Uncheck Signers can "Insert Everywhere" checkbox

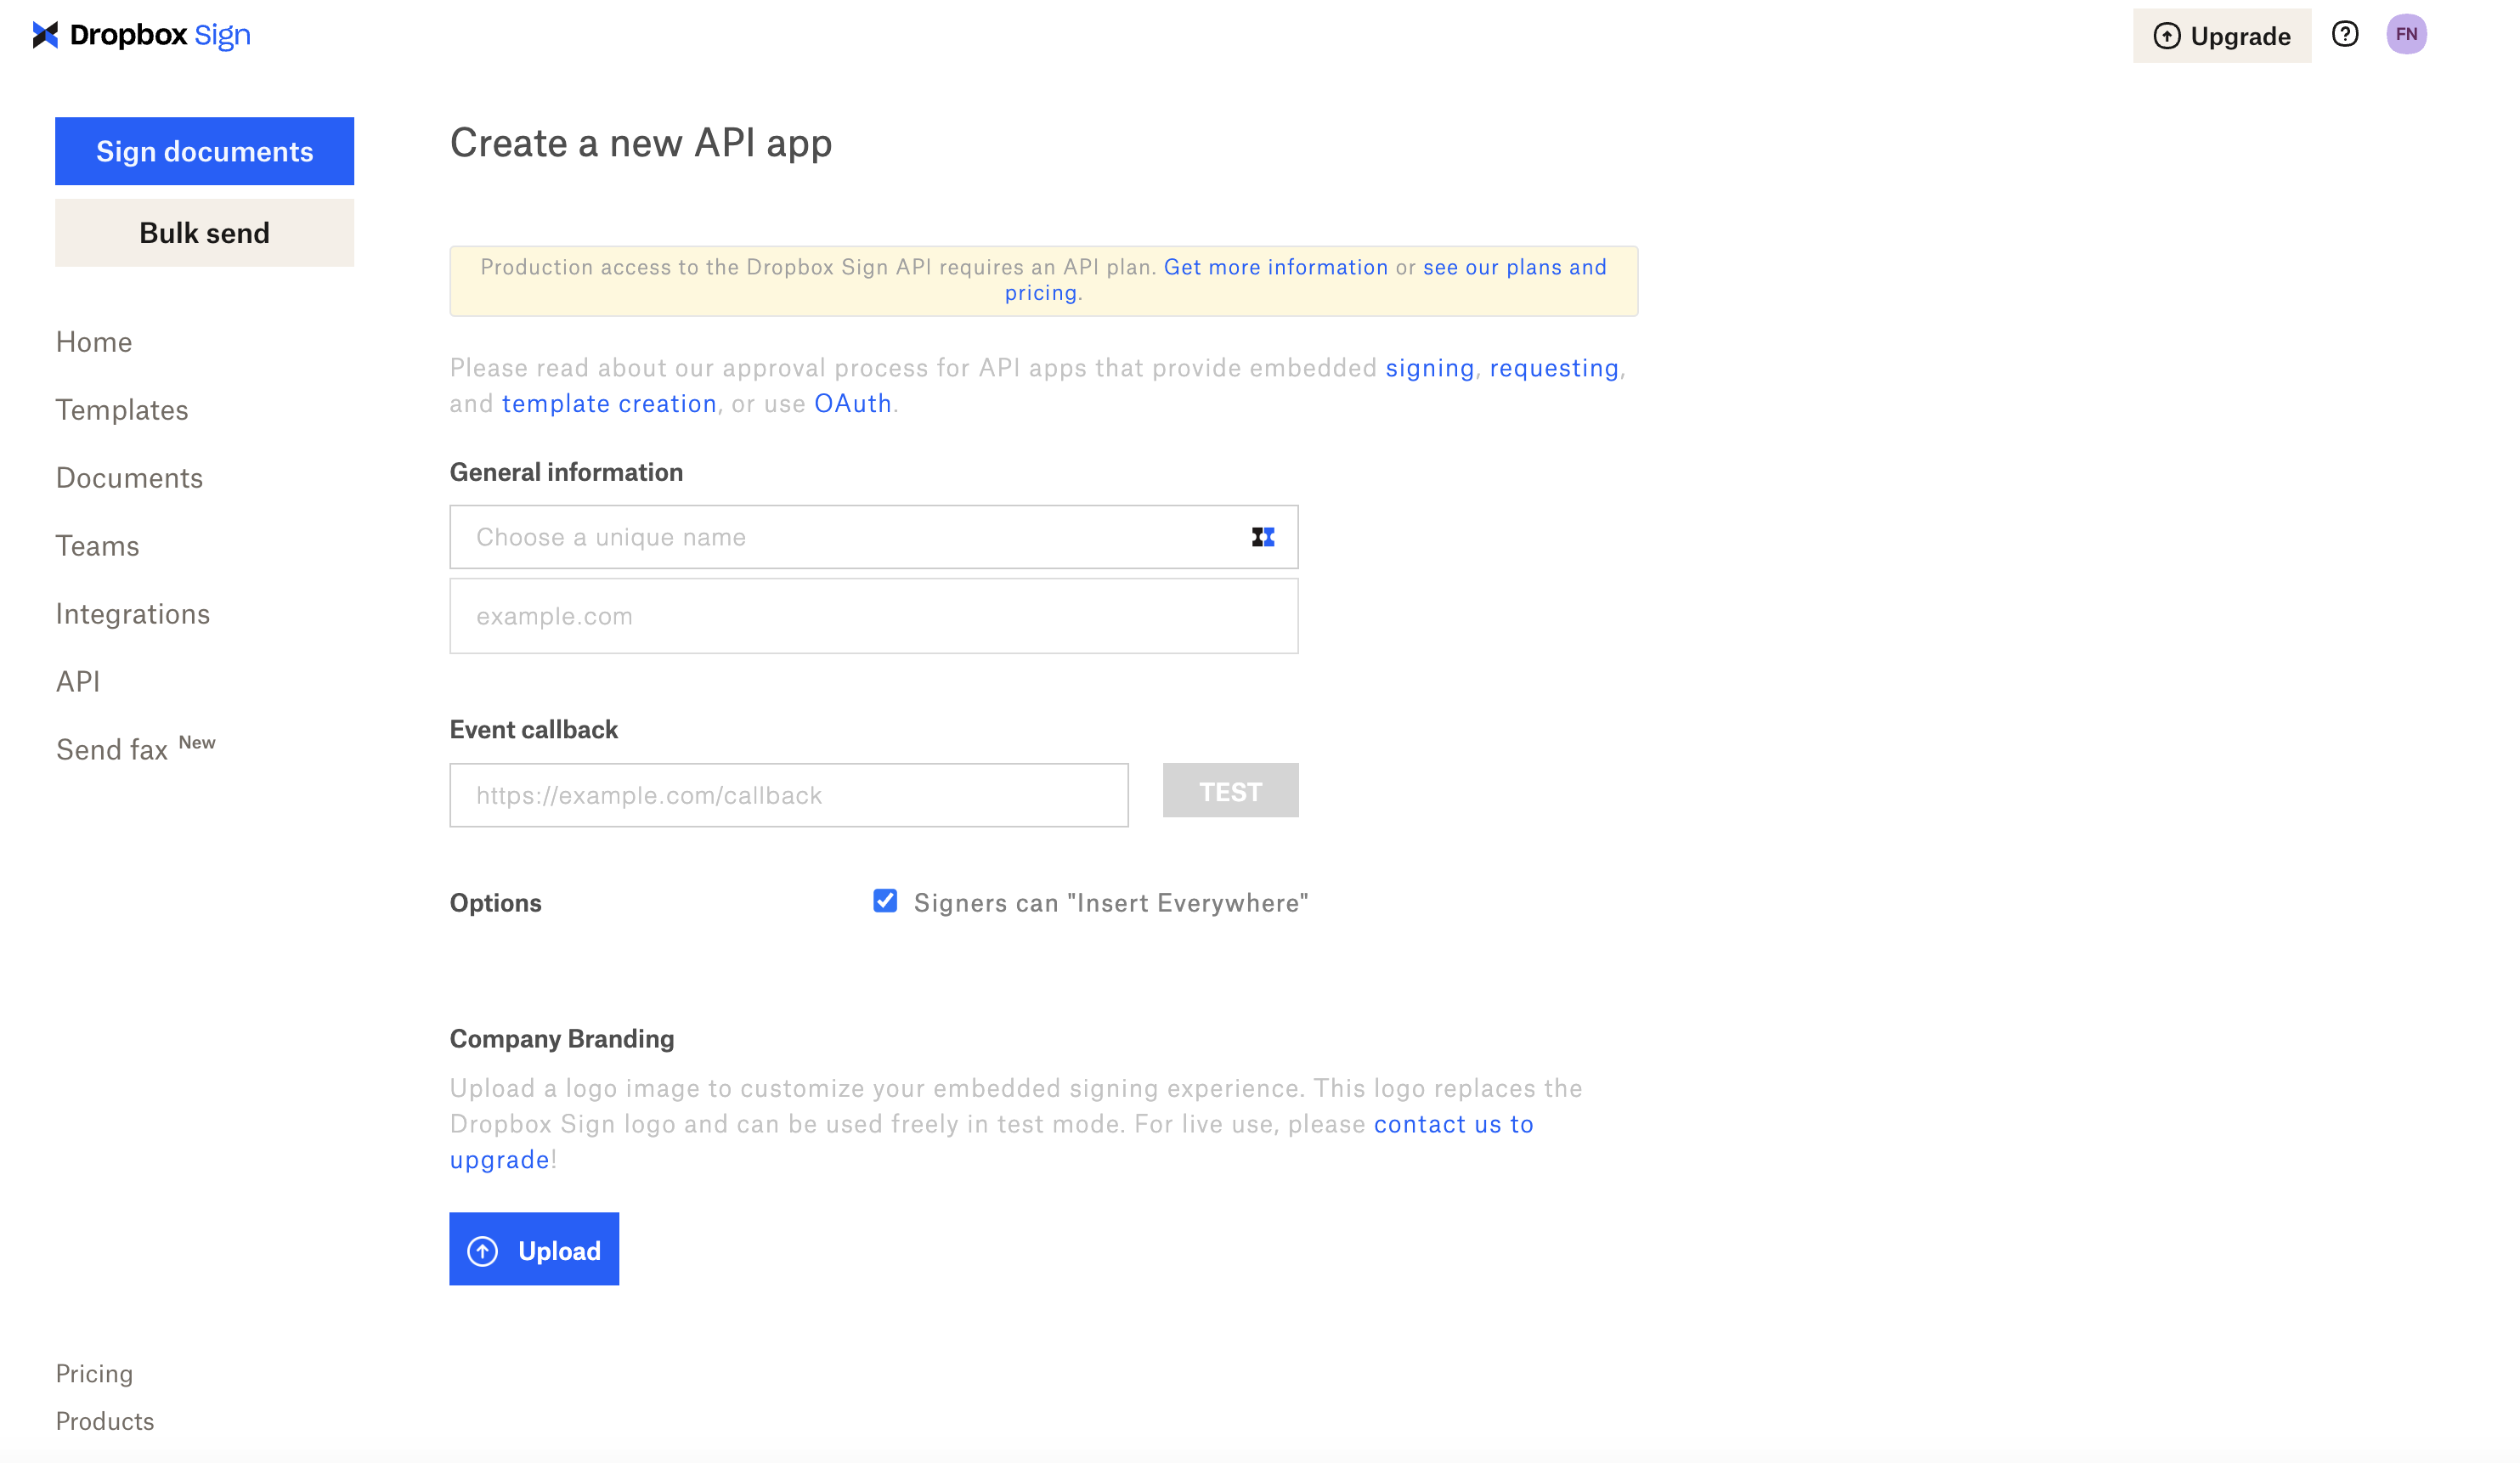pyautogui.click(x=885, y=902)
